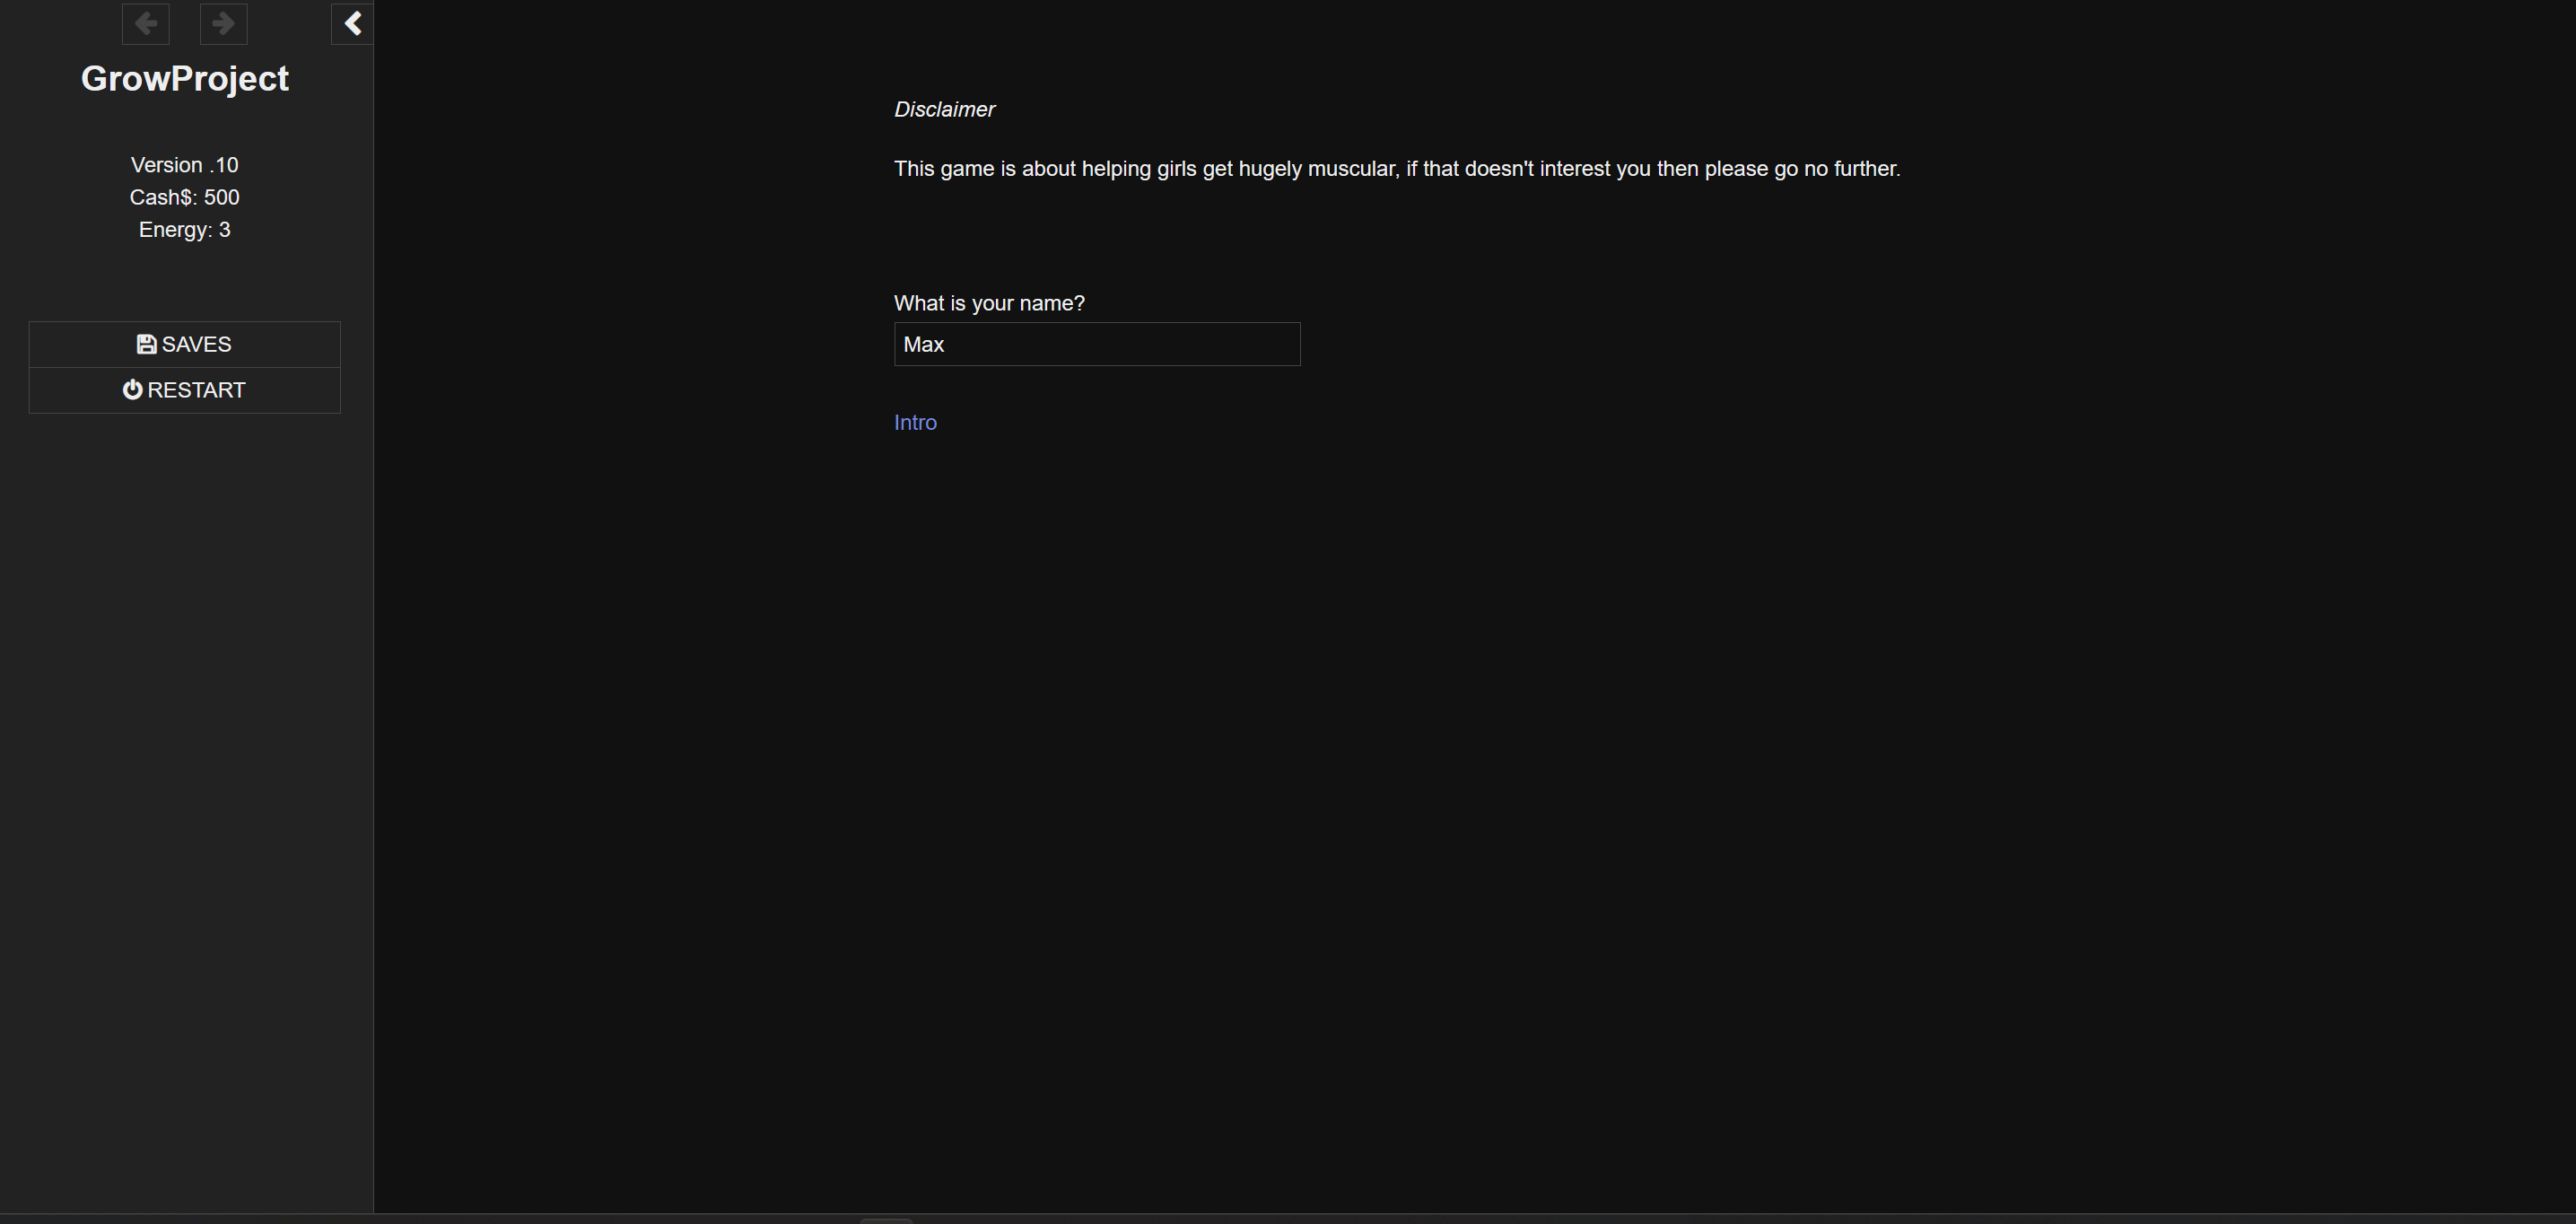Click the Cash$: 500 stat
Viewport: 2576px width, 1224px height.
185,198
